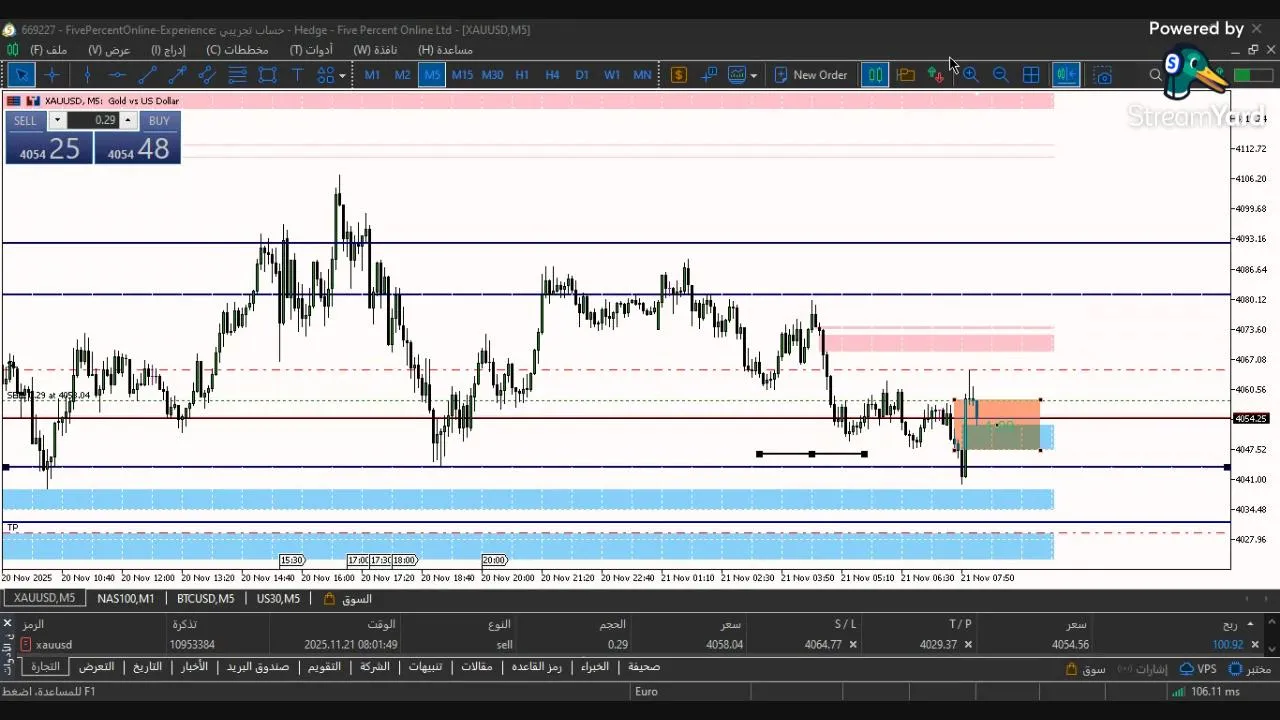Click BUY one-click trading button
The width and height of the screenshot is (1280, 720).
pyautogui.click(x=159, y=121)
